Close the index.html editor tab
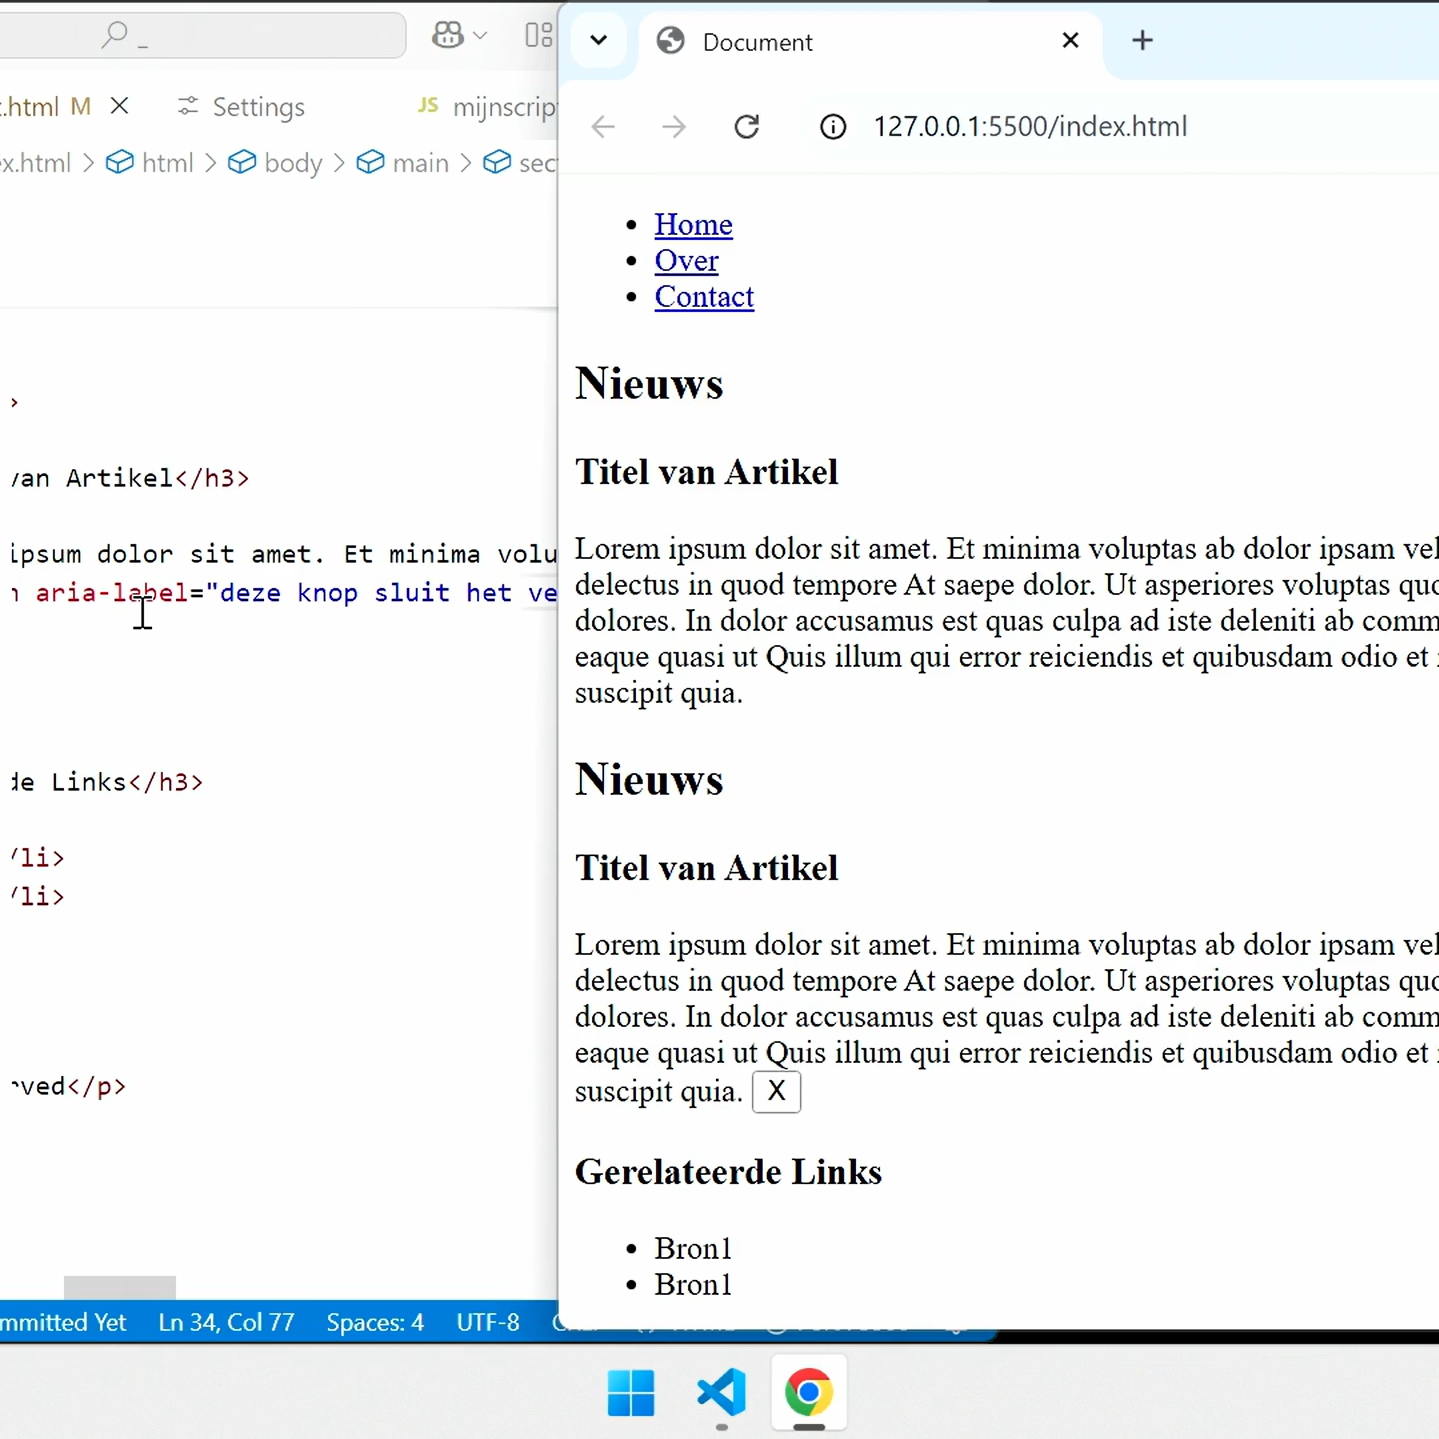1439x1439 pixels. (119, 106)
